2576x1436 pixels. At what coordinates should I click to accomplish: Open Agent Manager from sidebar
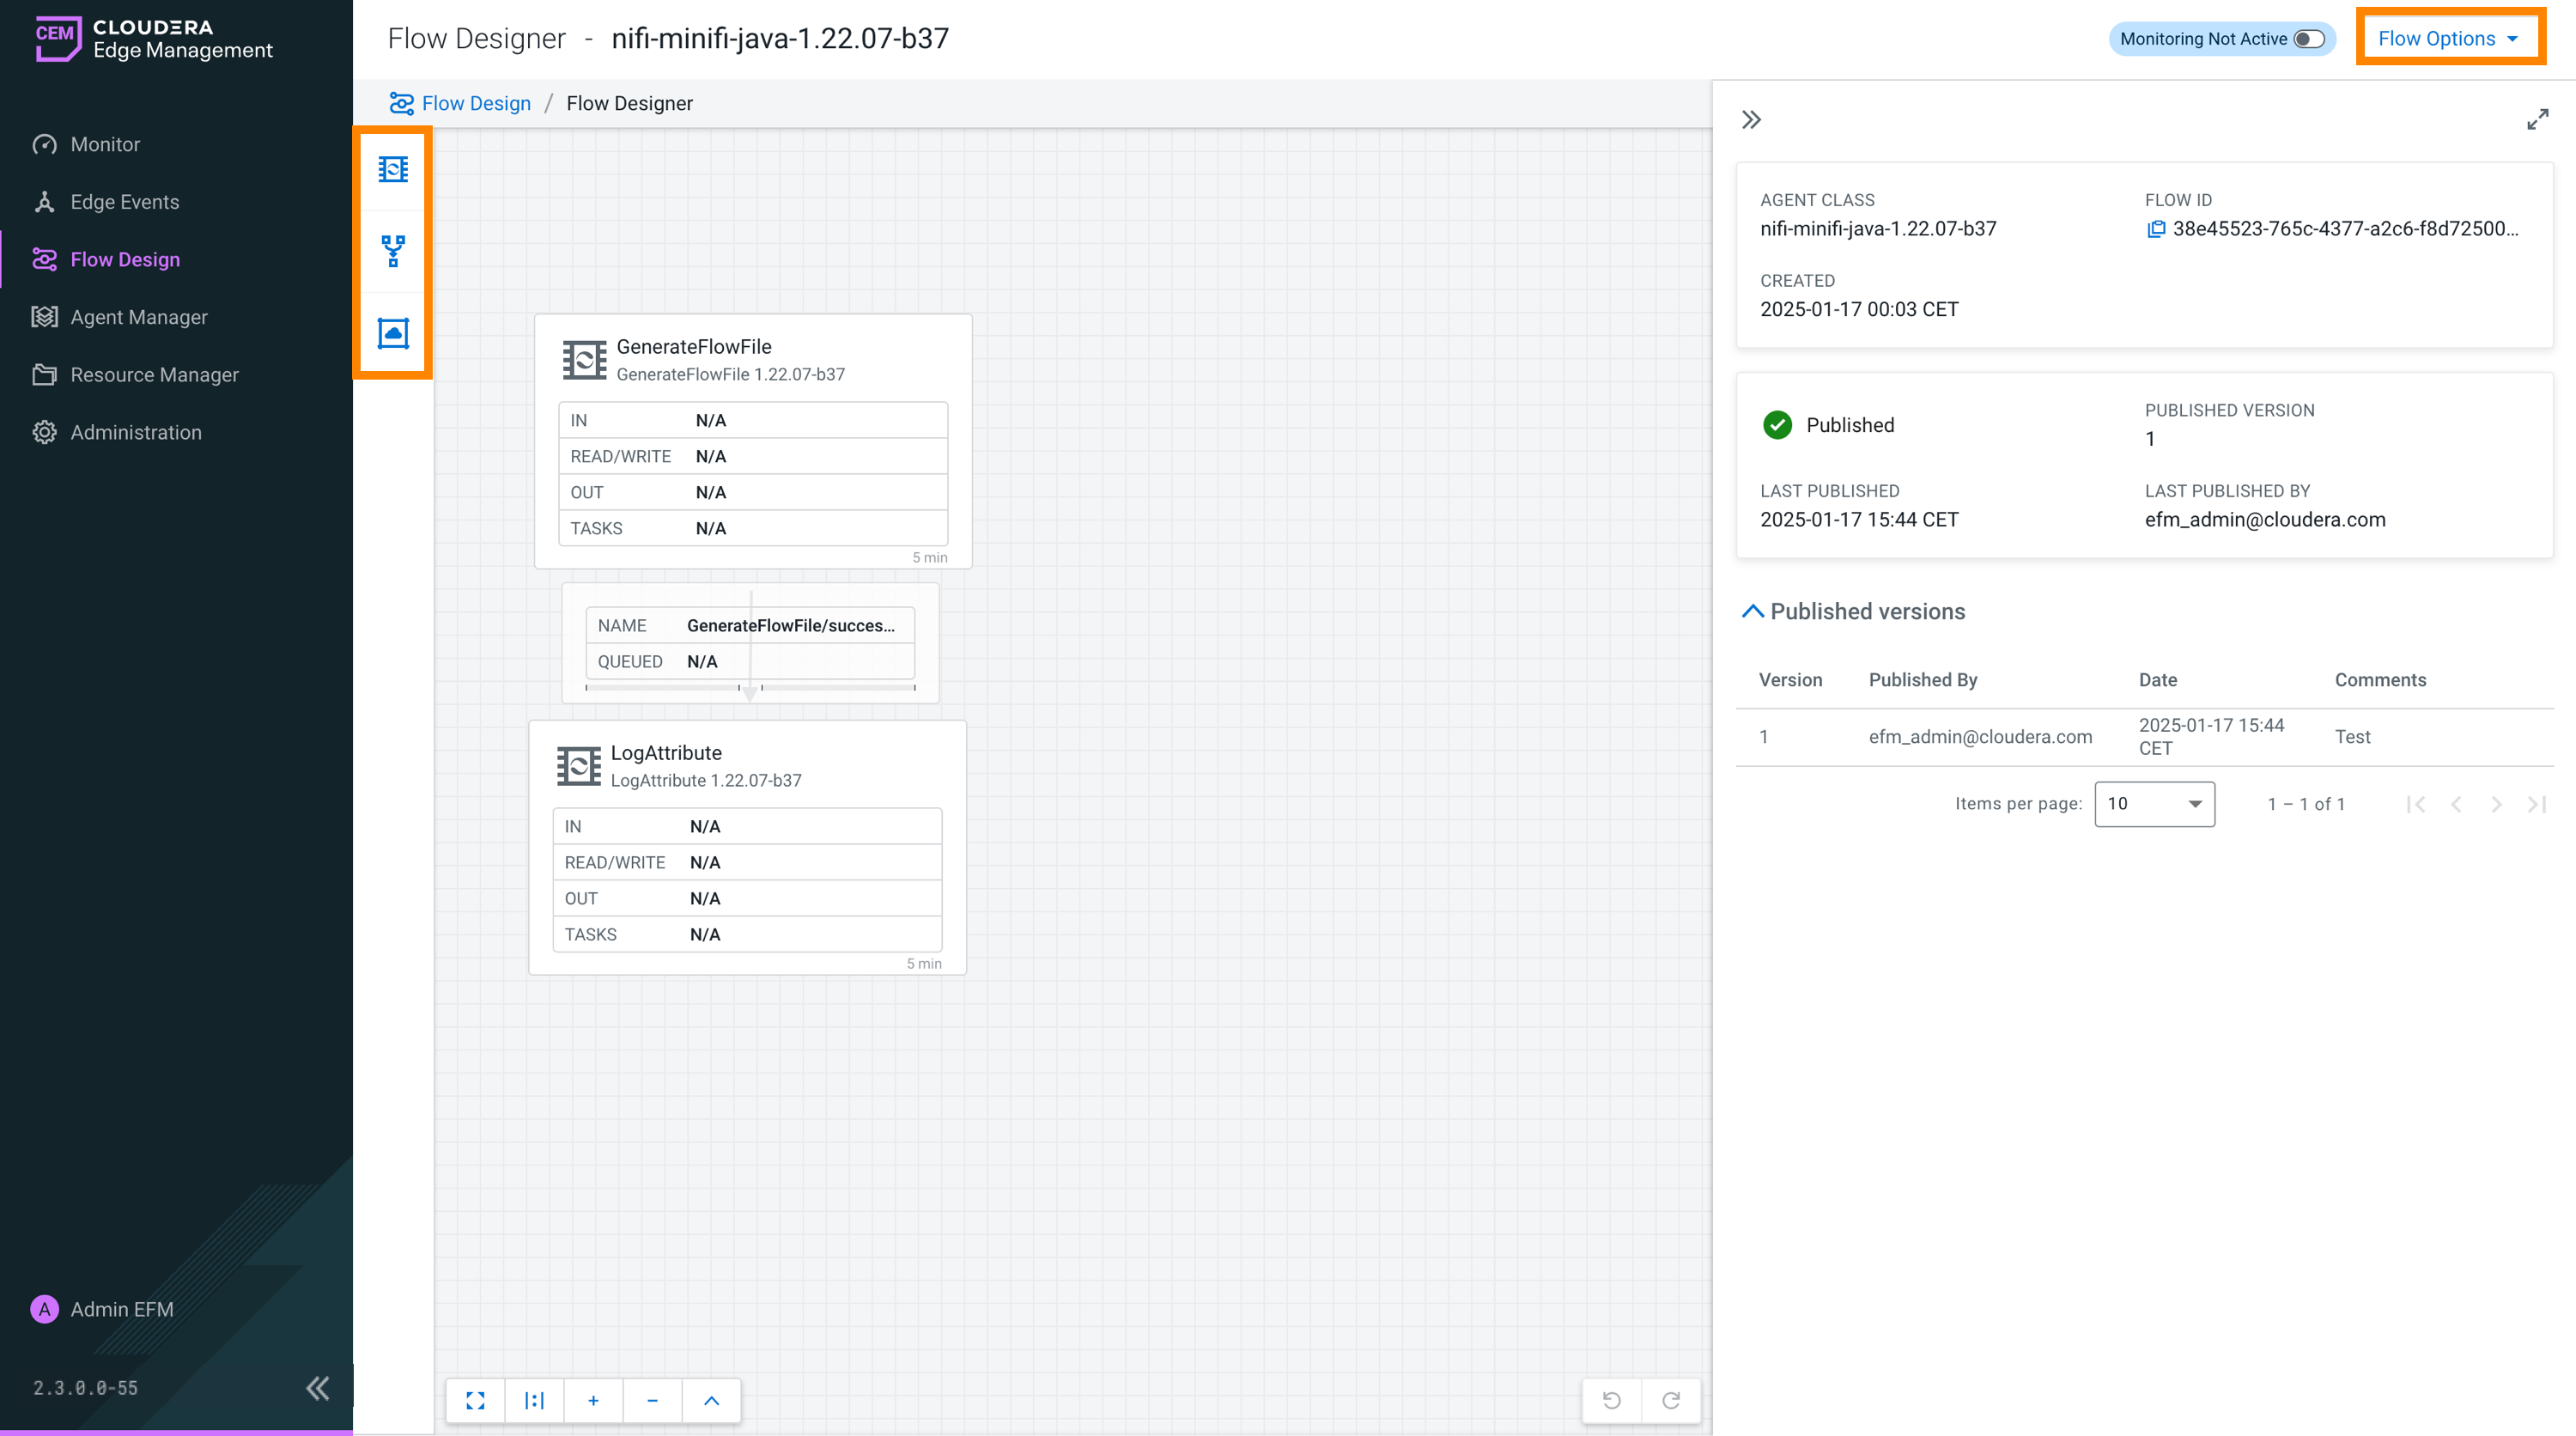click(x=139, y=317)
